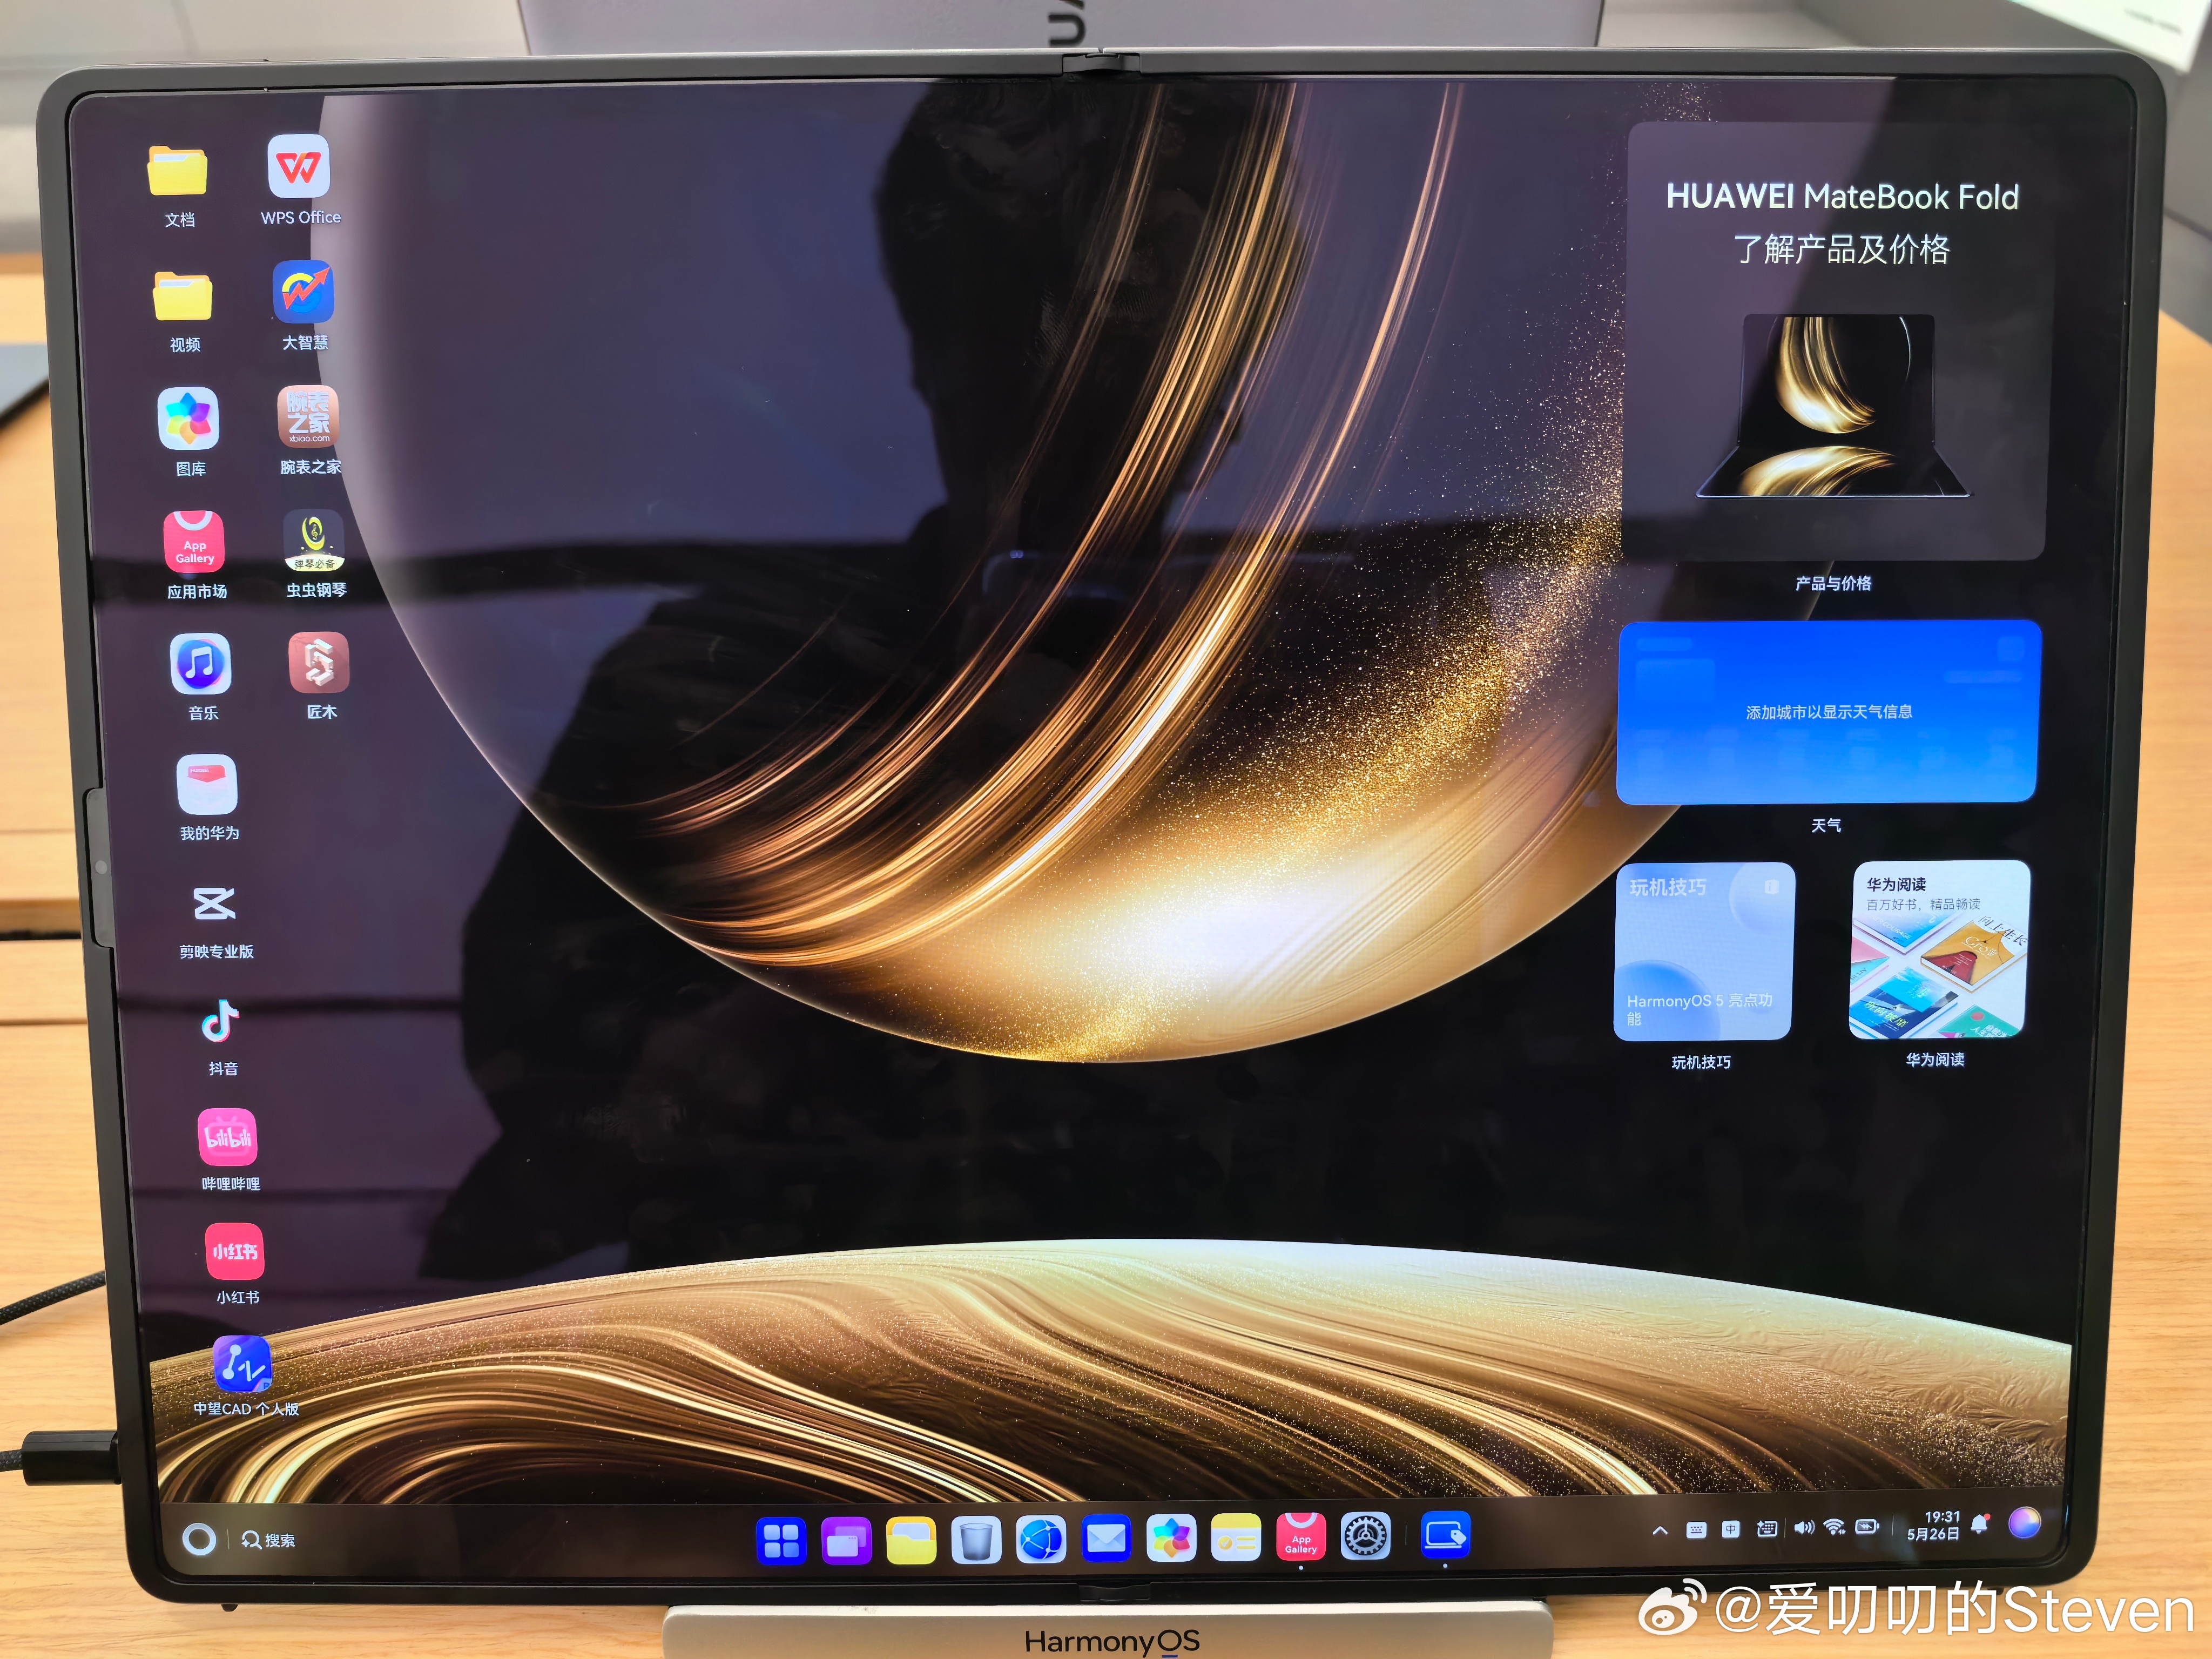Open the volume control in the tray
The image size is (2212, 1659).
point(1804,1528)
